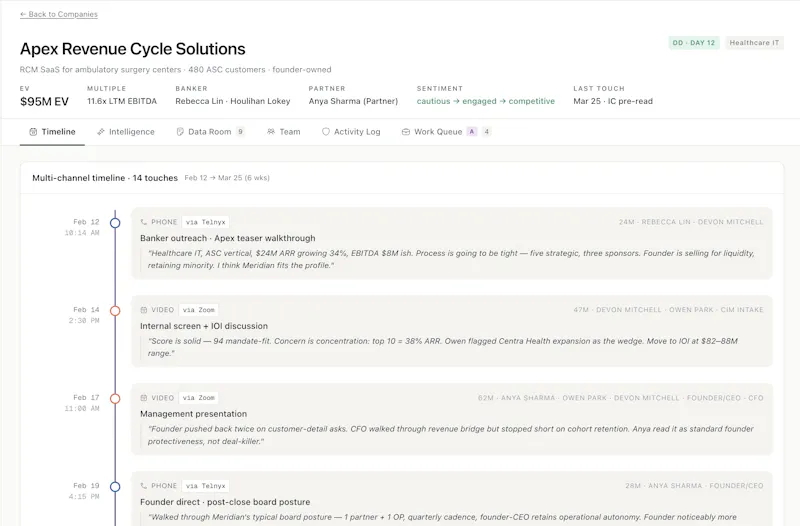
Task: Click the video icon on Internal screen entry
Action: point(144,310)
